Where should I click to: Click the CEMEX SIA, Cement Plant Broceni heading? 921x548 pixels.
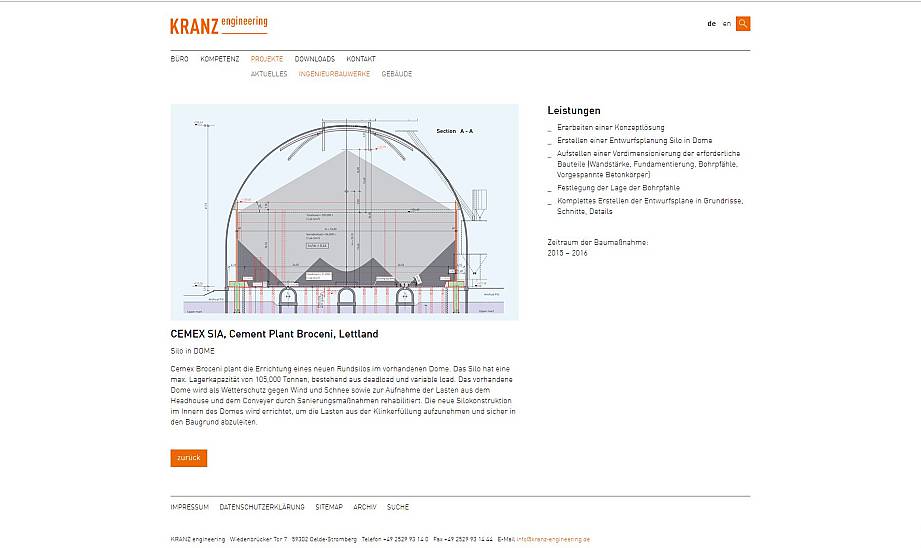[274, 334]
